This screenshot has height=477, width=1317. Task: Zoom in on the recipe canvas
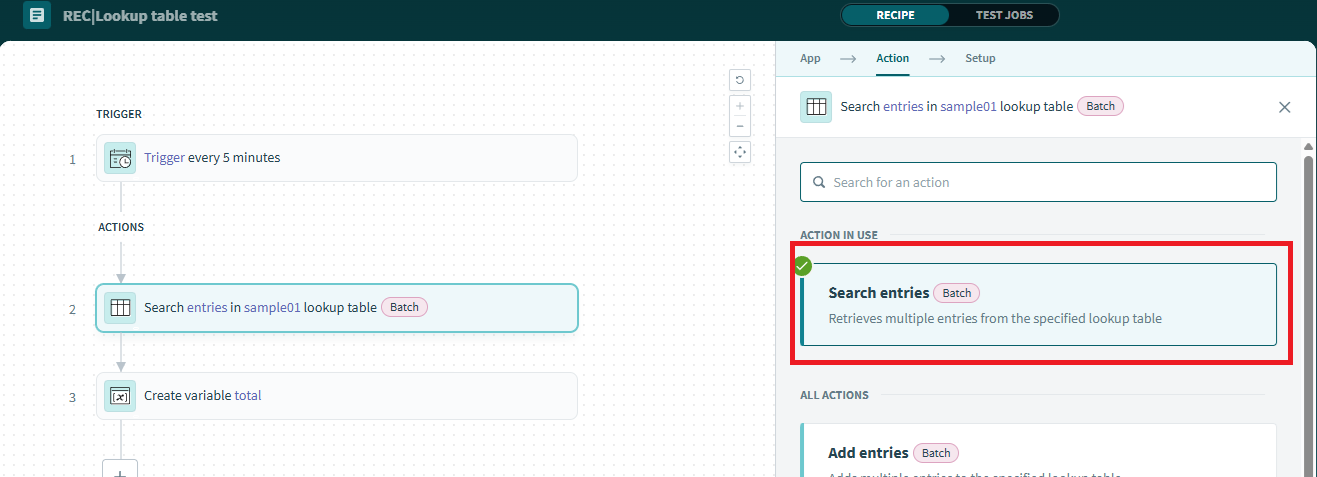pyautogui.click(x=740, y=105)
